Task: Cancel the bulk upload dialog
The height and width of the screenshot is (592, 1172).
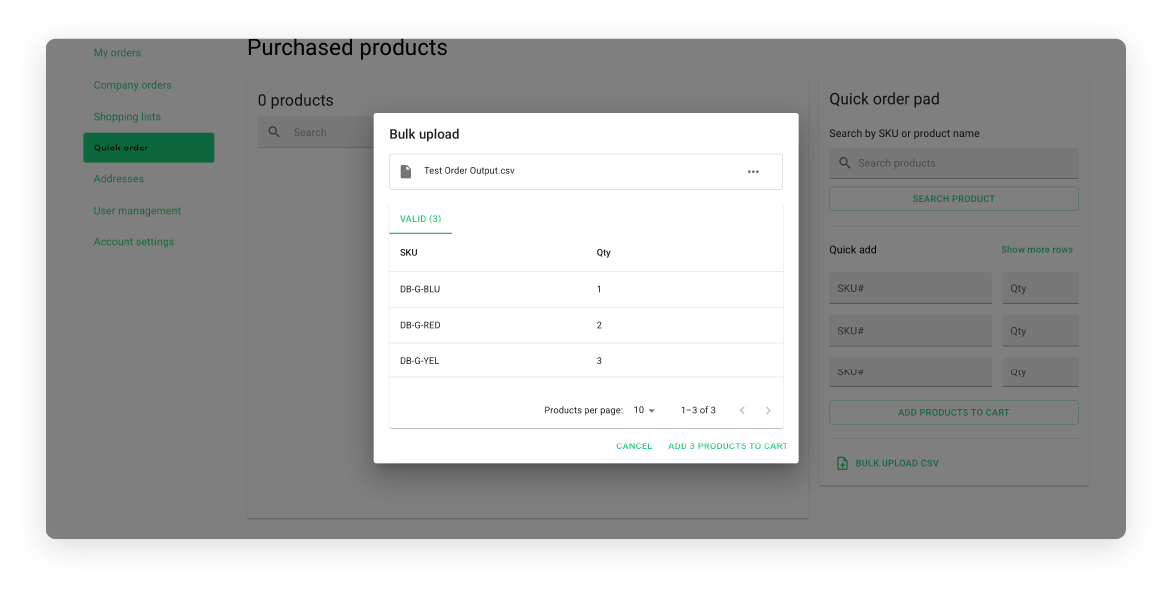Action: tap(634, 446)
